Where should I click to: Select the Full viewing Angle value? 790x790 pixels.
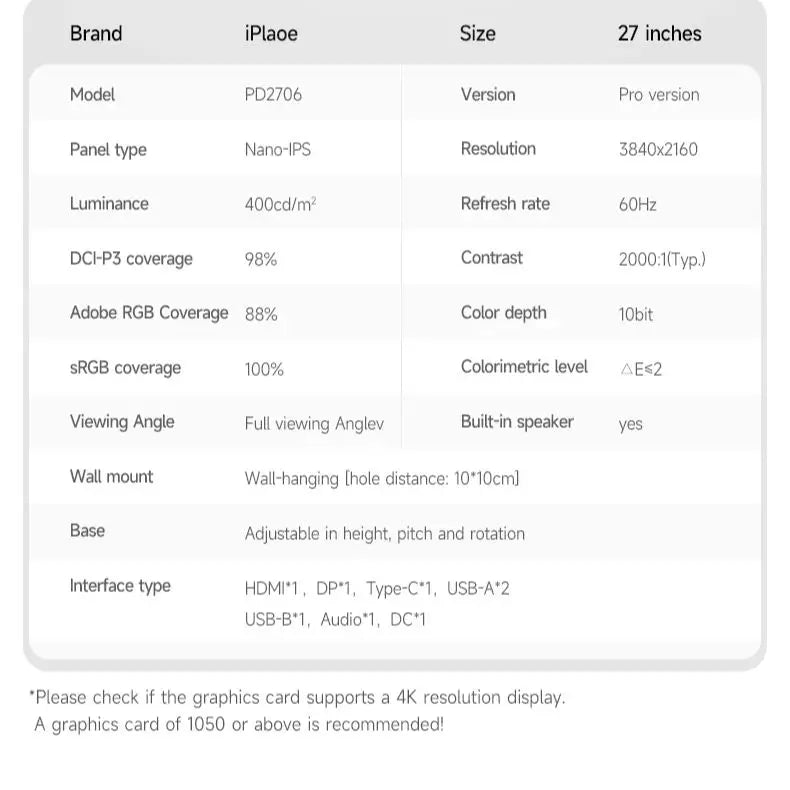tap(314, 423)
